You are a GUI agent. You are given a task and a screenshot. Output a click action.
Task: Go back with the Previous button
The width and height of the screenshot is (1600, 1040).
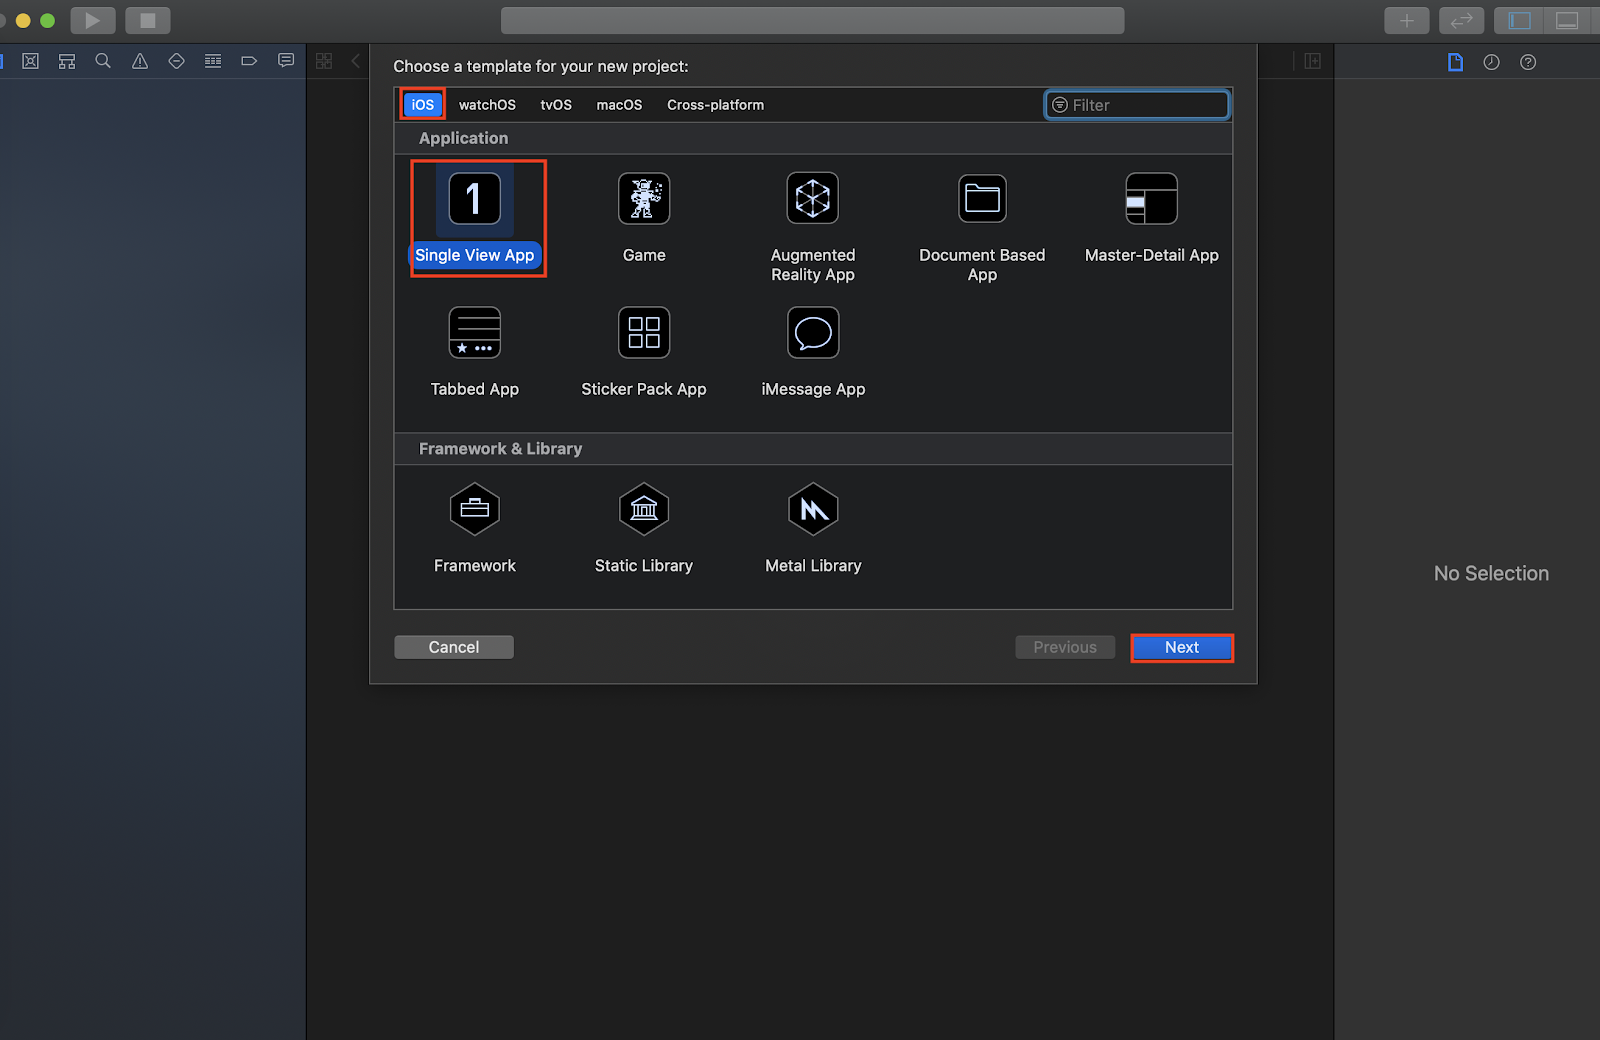(1065, 647)
